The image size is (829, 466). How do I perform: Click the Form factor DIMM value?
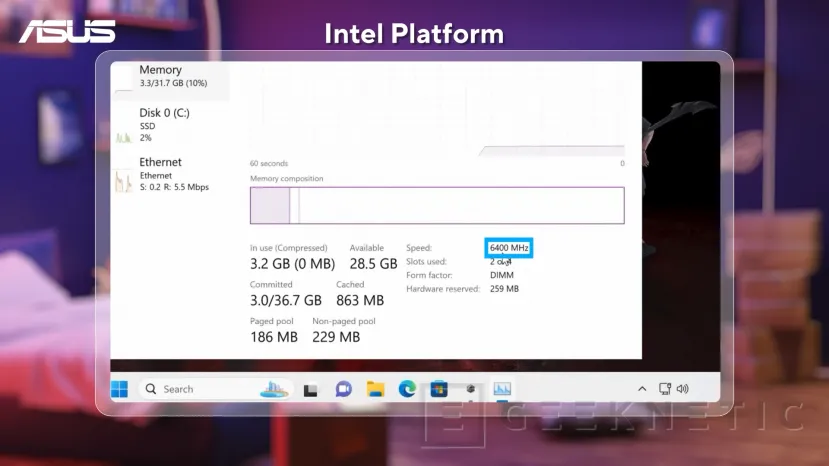point(502,275)
